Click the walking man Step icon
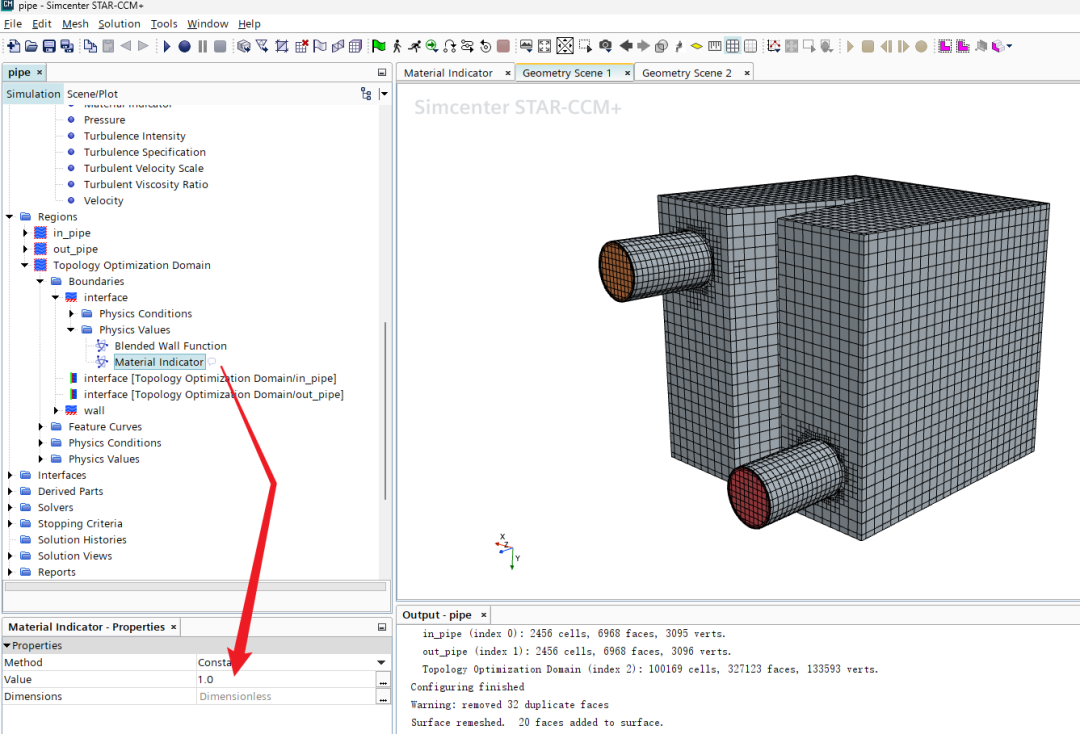This screenshot has width=1080, height=734. 397,46
